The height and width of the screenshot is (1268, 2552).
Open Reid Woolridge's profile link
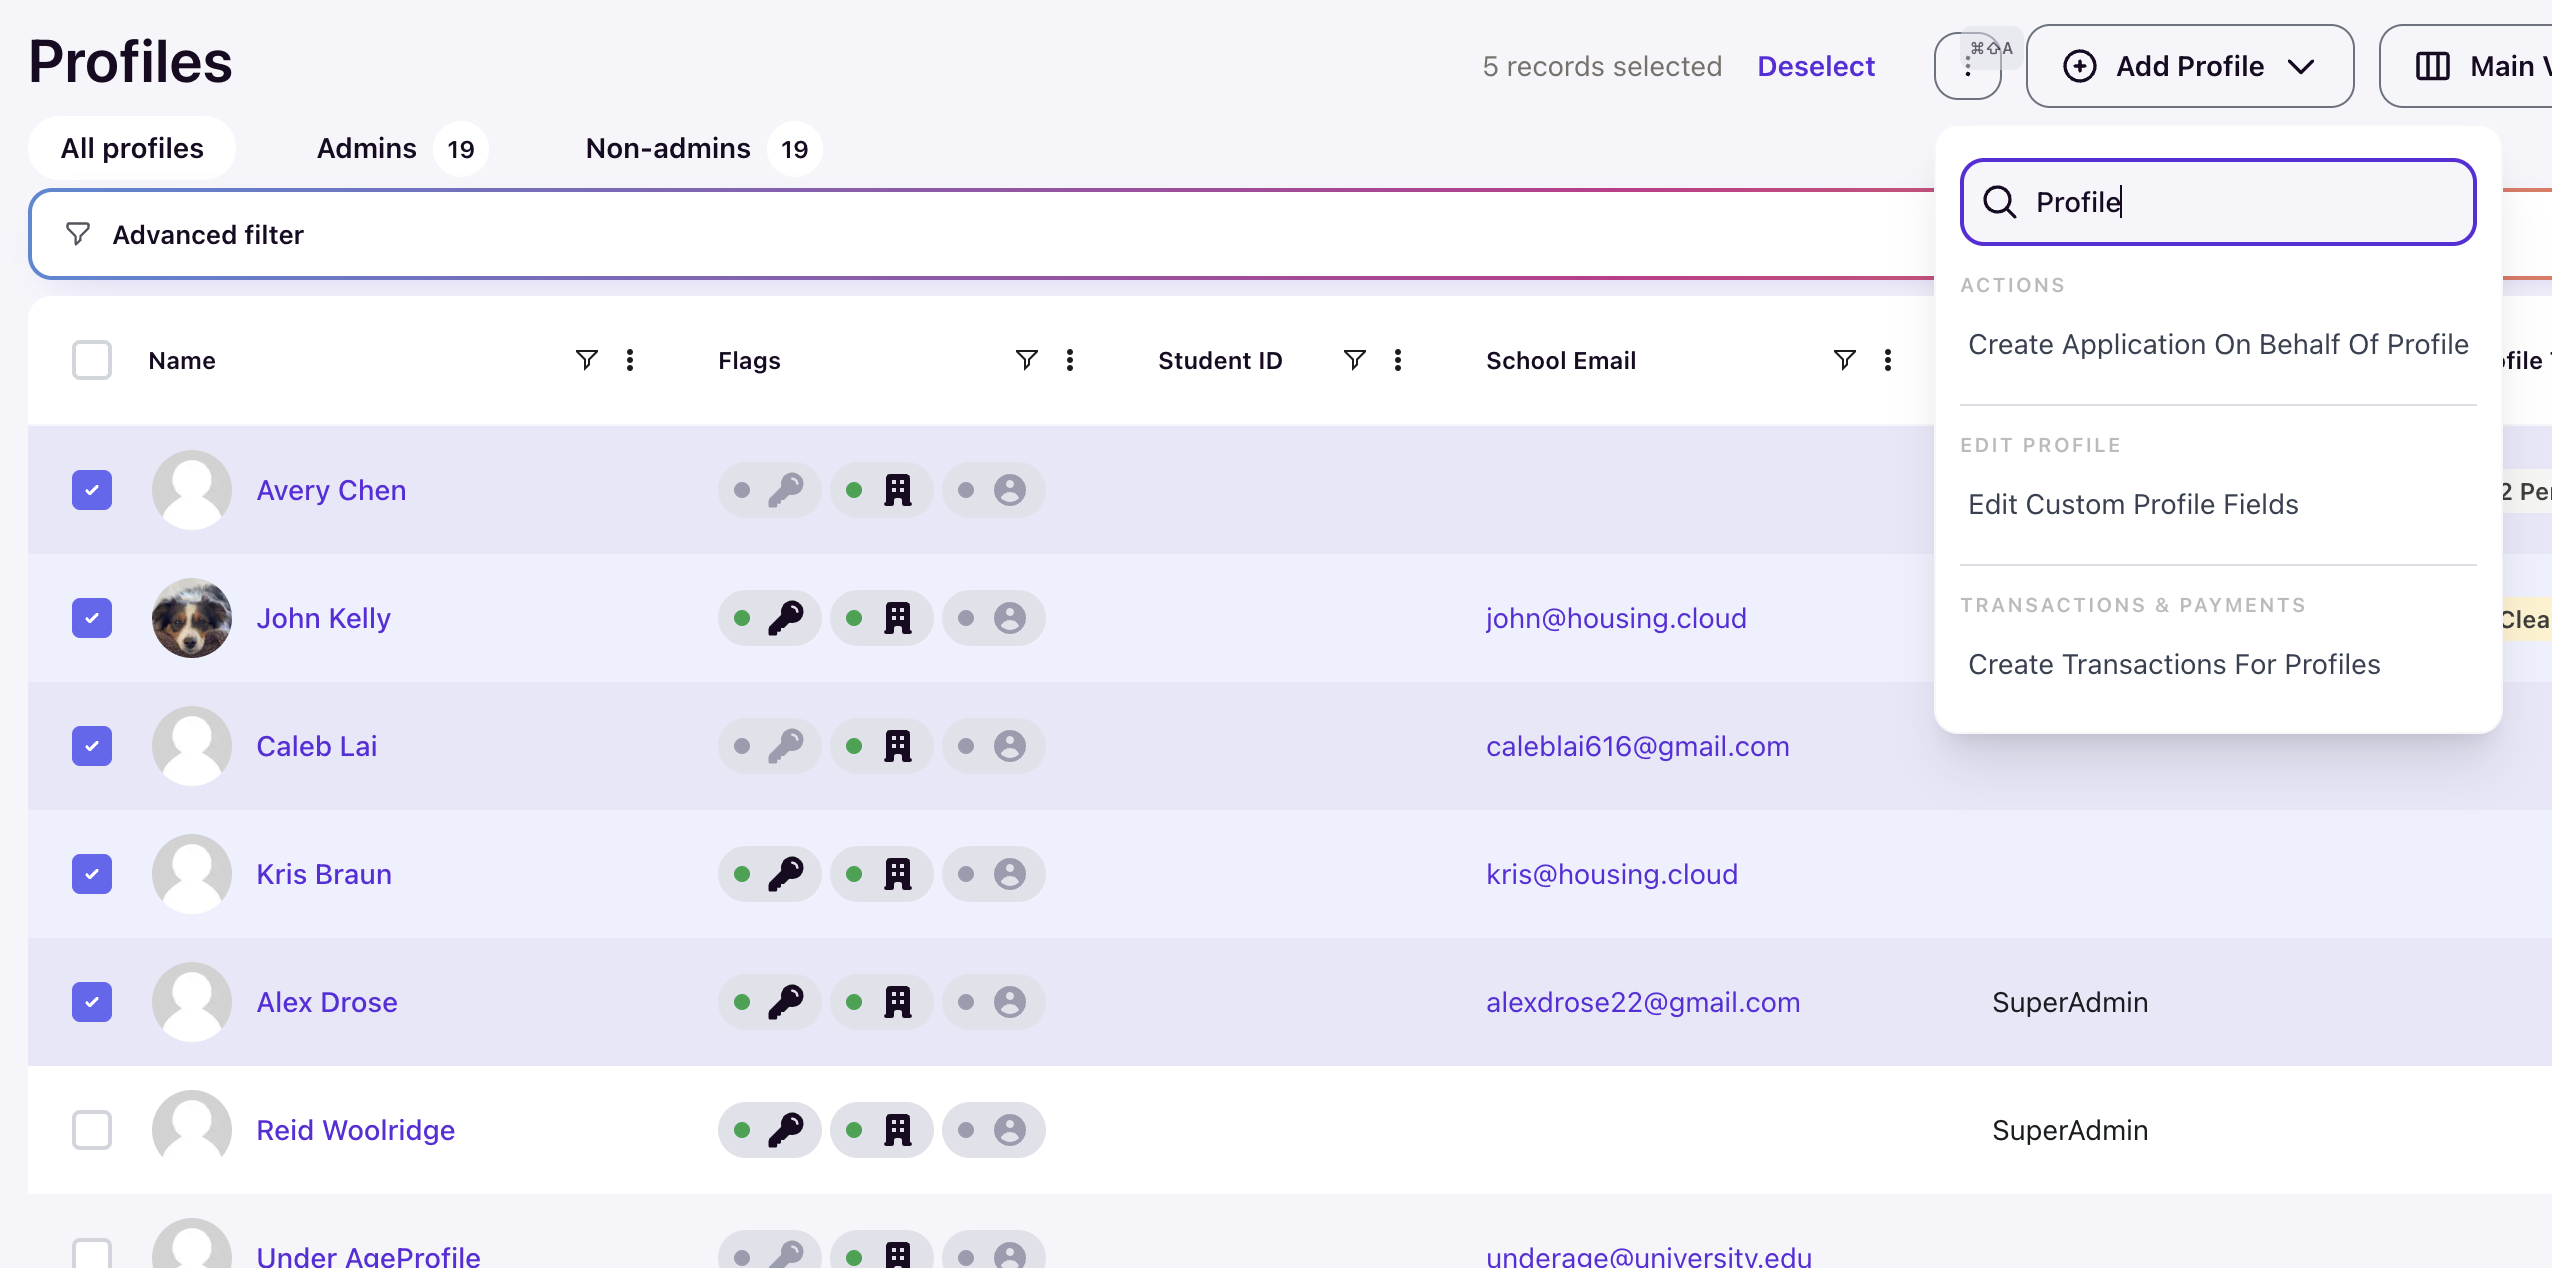point(355,1130)
